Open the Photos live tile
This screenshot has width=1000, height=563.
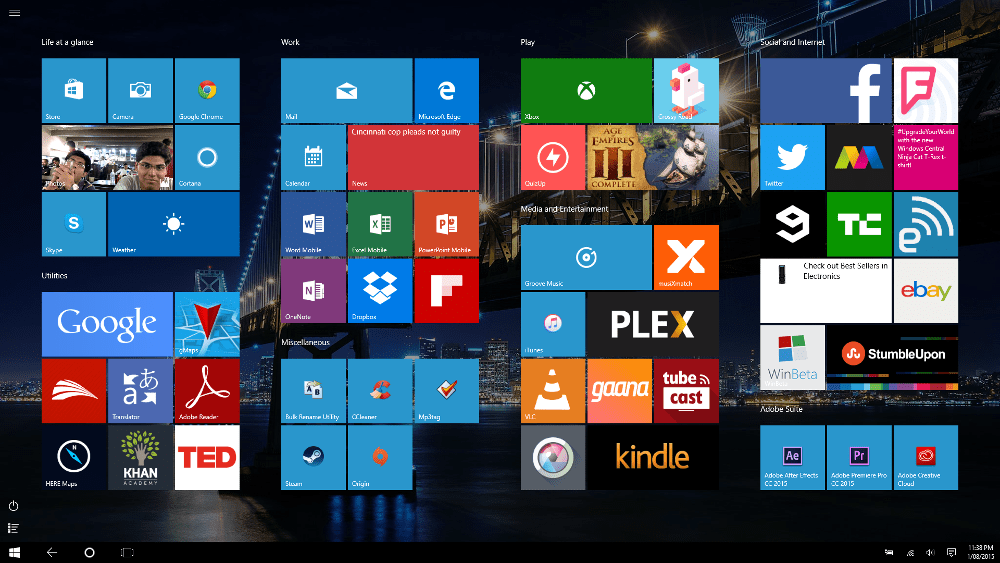point(107,157)
